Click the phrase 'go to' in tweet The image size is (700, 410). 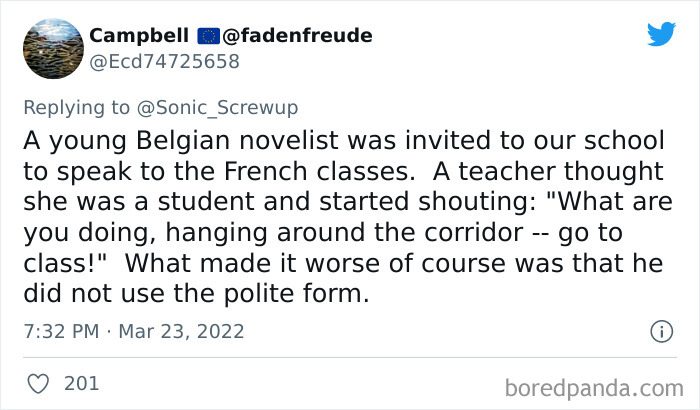point(590,232)
